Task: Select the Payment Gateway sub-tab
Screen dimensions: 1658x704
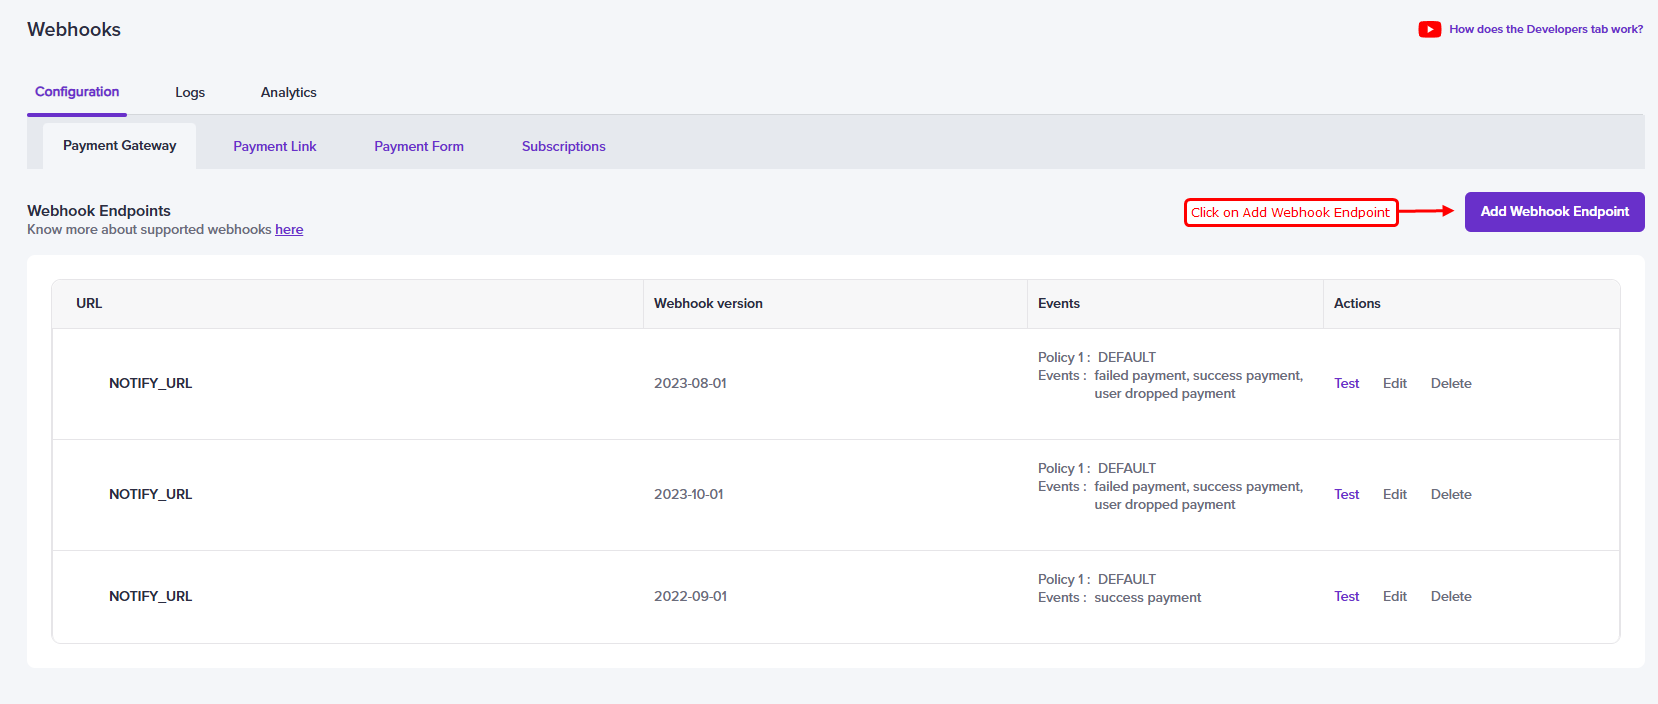Action: [120, 145]
